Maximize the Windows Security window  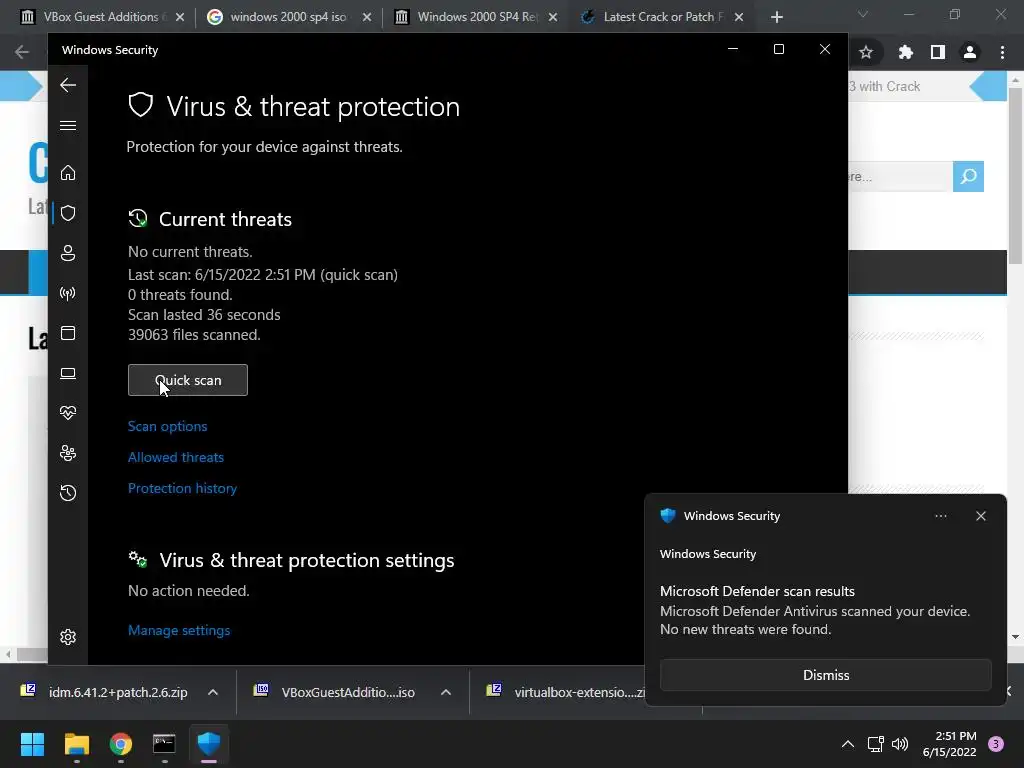778,50
